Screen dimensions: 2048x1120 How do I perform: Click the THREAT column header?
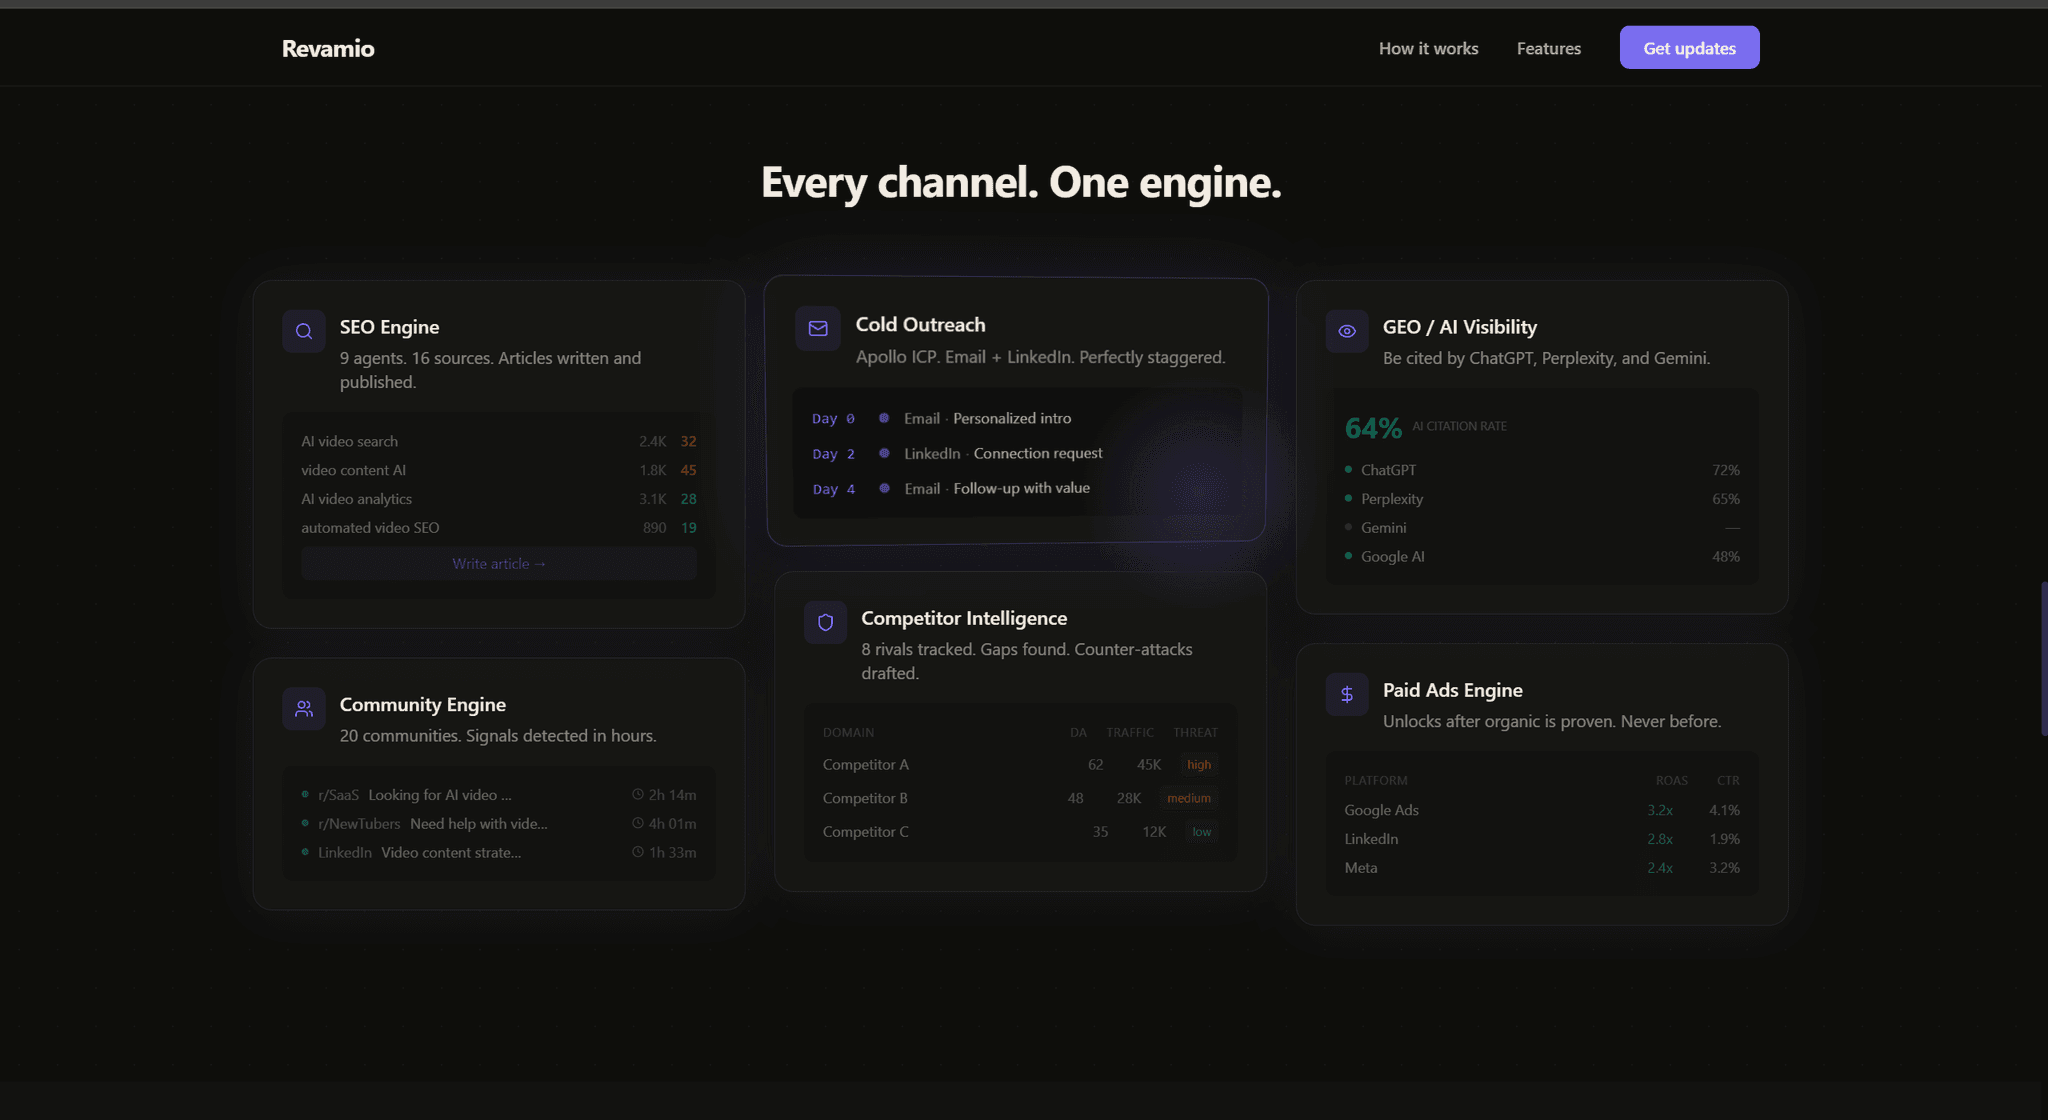tap(1195, 733)
